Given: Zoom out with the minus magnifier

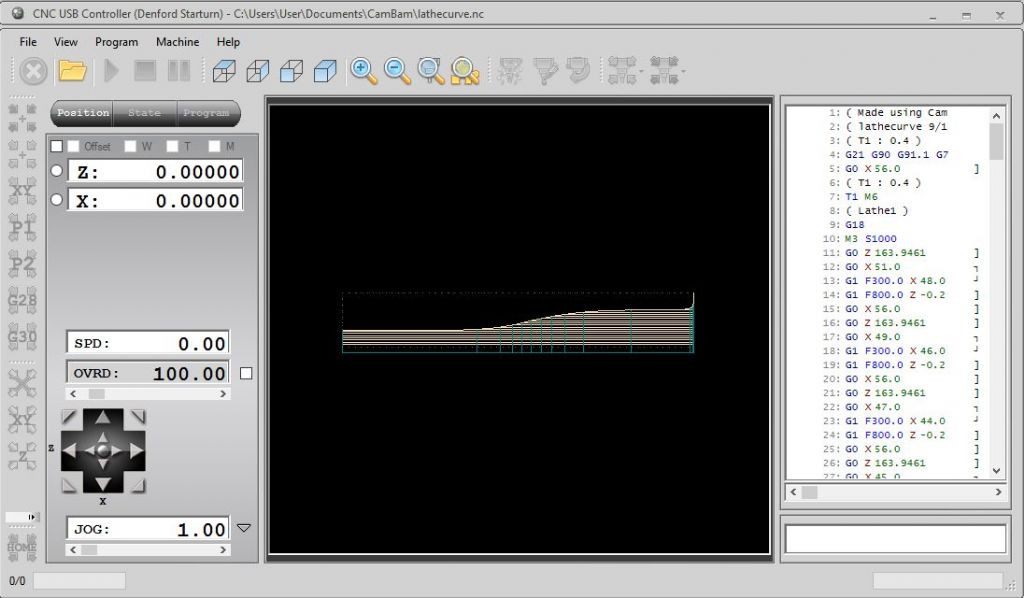Looking at the screenshot, I should pos(397,71).
